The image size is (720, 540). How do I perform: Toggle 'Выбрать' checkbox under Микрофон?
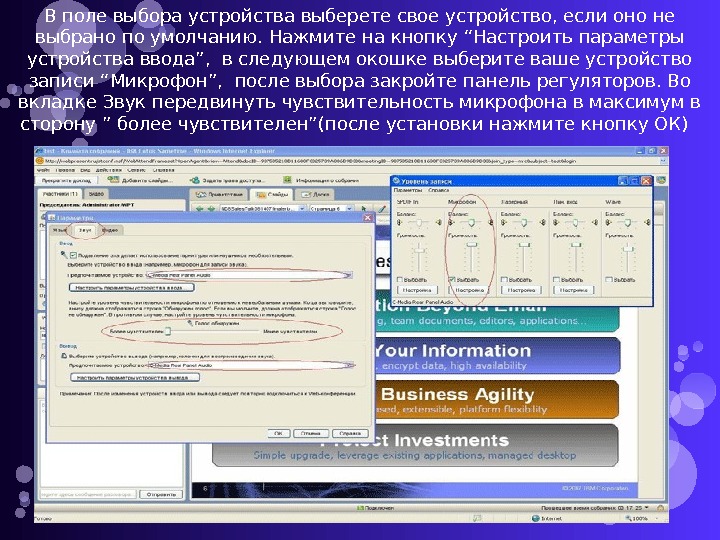452,279
